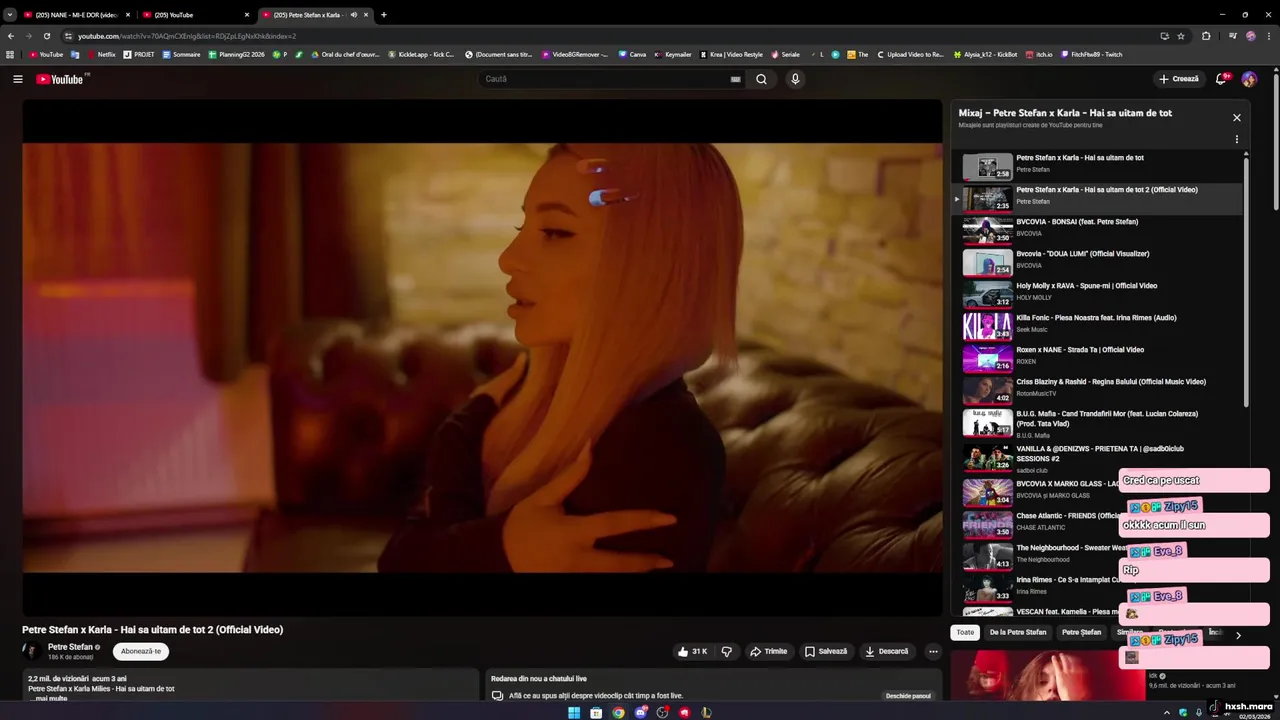Click the browser address bar URL
The height and width of the screenshot is (720, 1280).
[x=187, y=36]
